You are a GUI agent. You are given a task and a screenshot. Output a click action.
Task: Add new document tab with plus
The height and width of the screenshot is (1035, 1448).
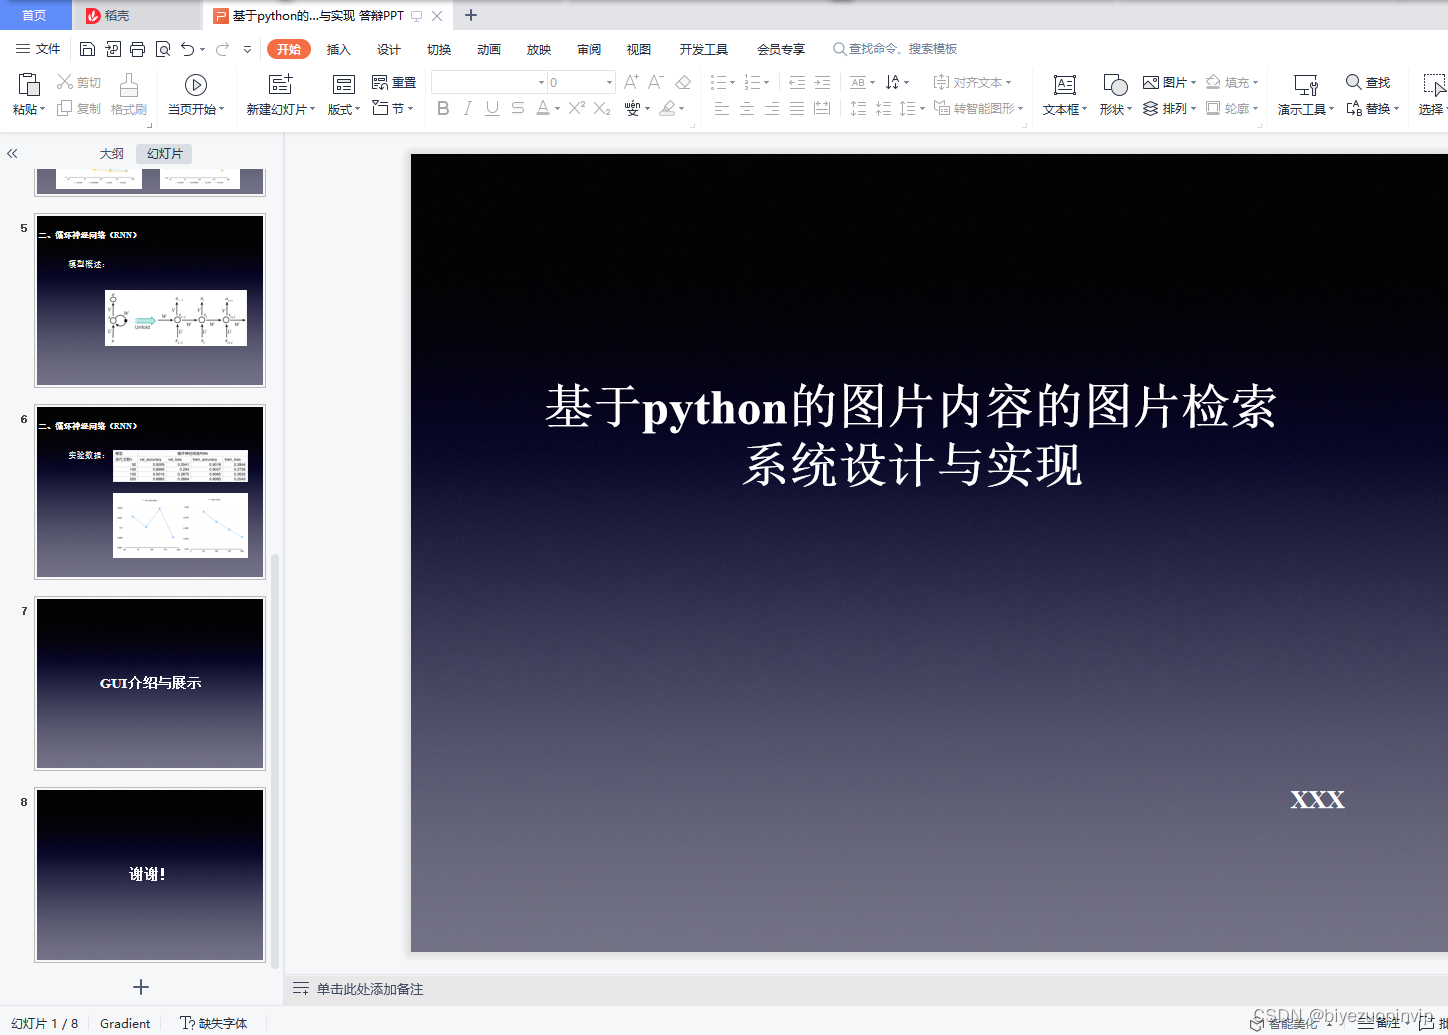pyautogui.click(x=471, y=15)
